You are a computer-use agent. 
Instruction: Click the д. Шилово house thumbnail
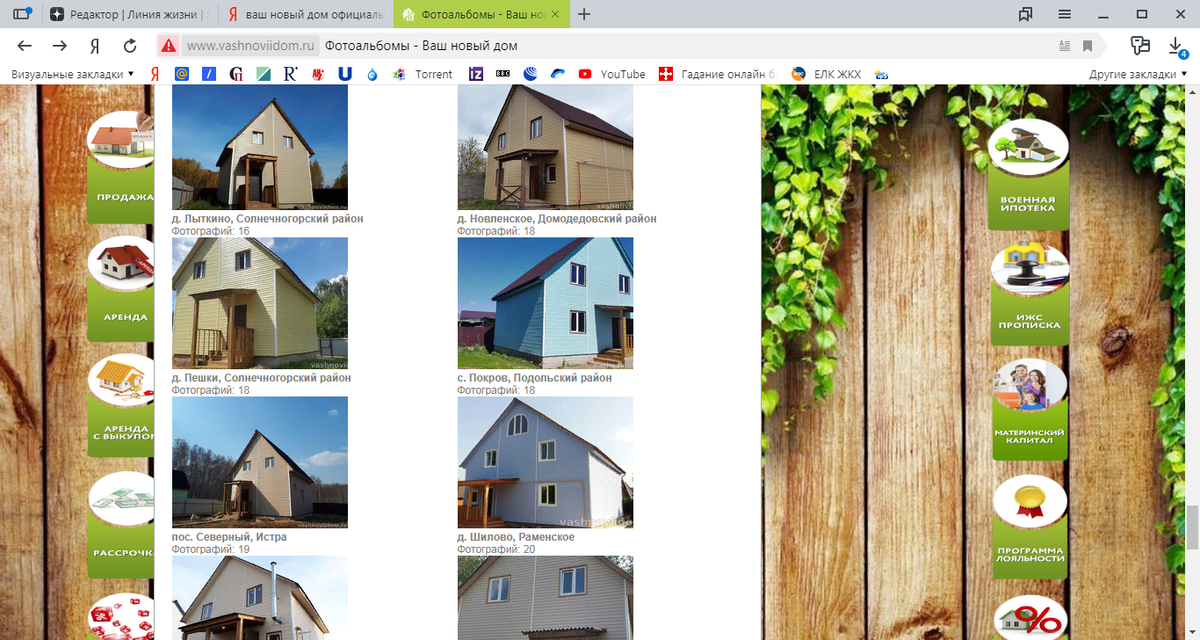click(x=545, y=463)
